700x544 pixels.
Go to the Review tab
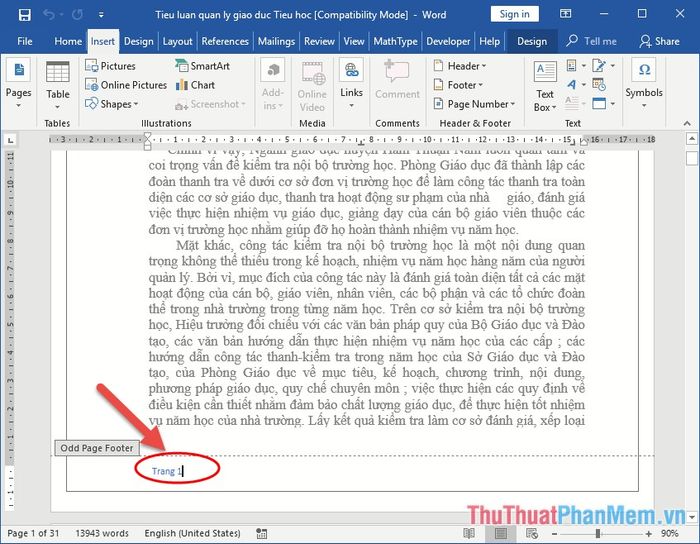(x=319, y=42)
